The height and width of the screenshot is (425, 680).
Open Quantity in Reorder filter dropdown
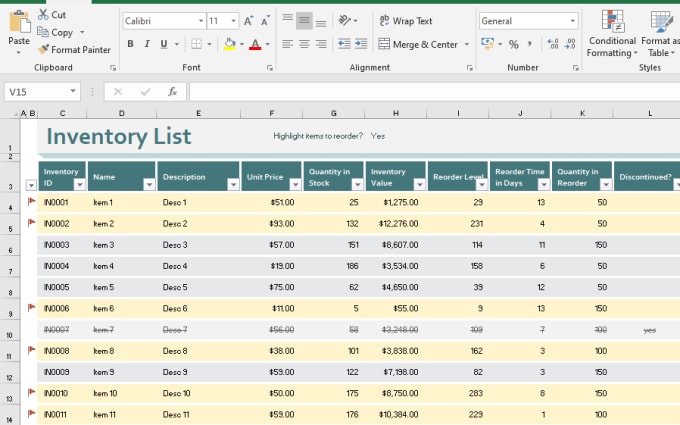click(x=606, y=185)
